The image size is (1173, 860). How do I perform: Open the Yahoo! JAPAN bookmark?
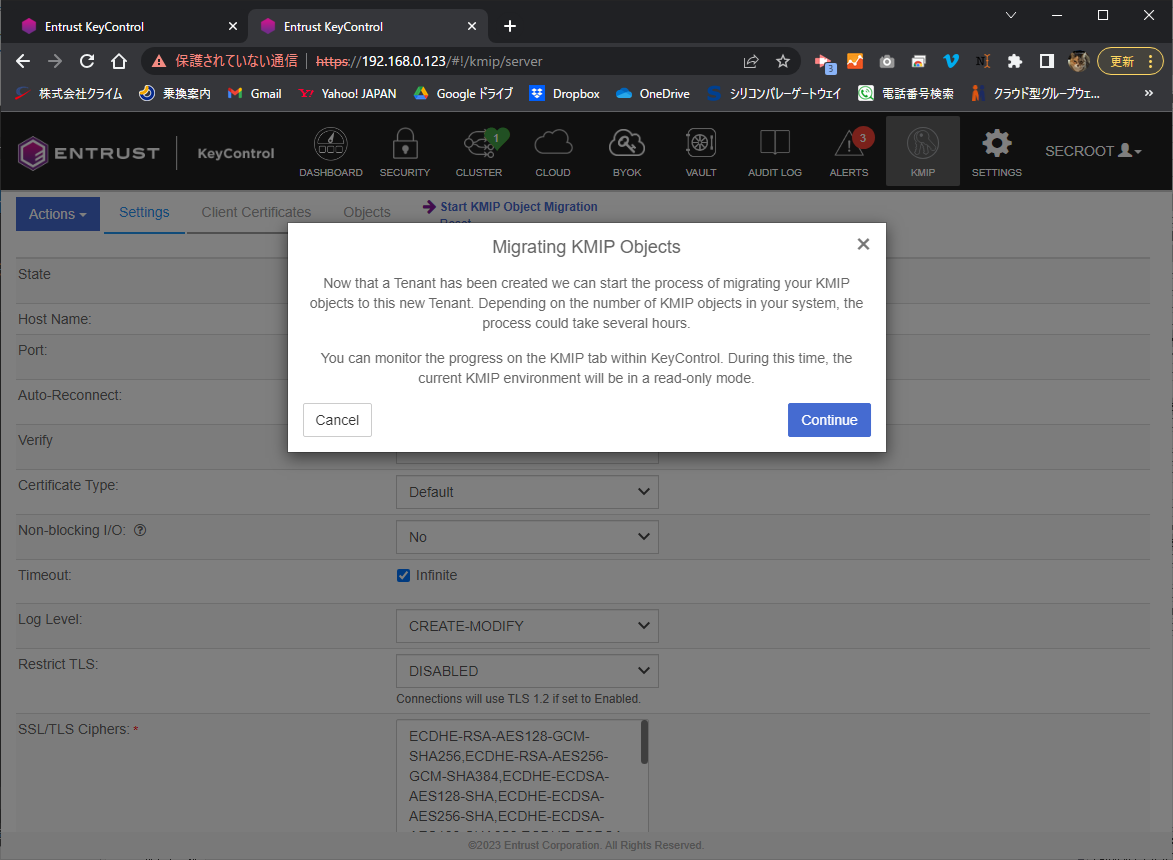pos(348,93)
